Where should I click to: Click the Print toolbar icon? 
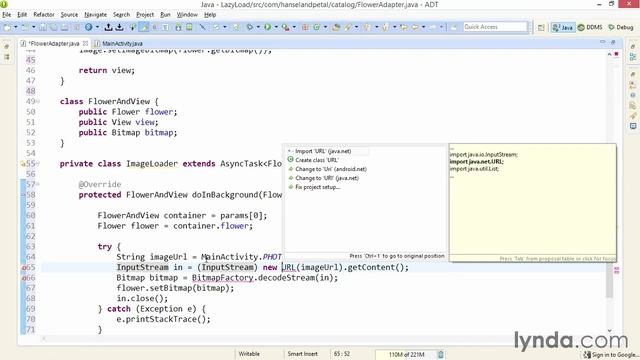pyautogui.click(x=65, y=27)
